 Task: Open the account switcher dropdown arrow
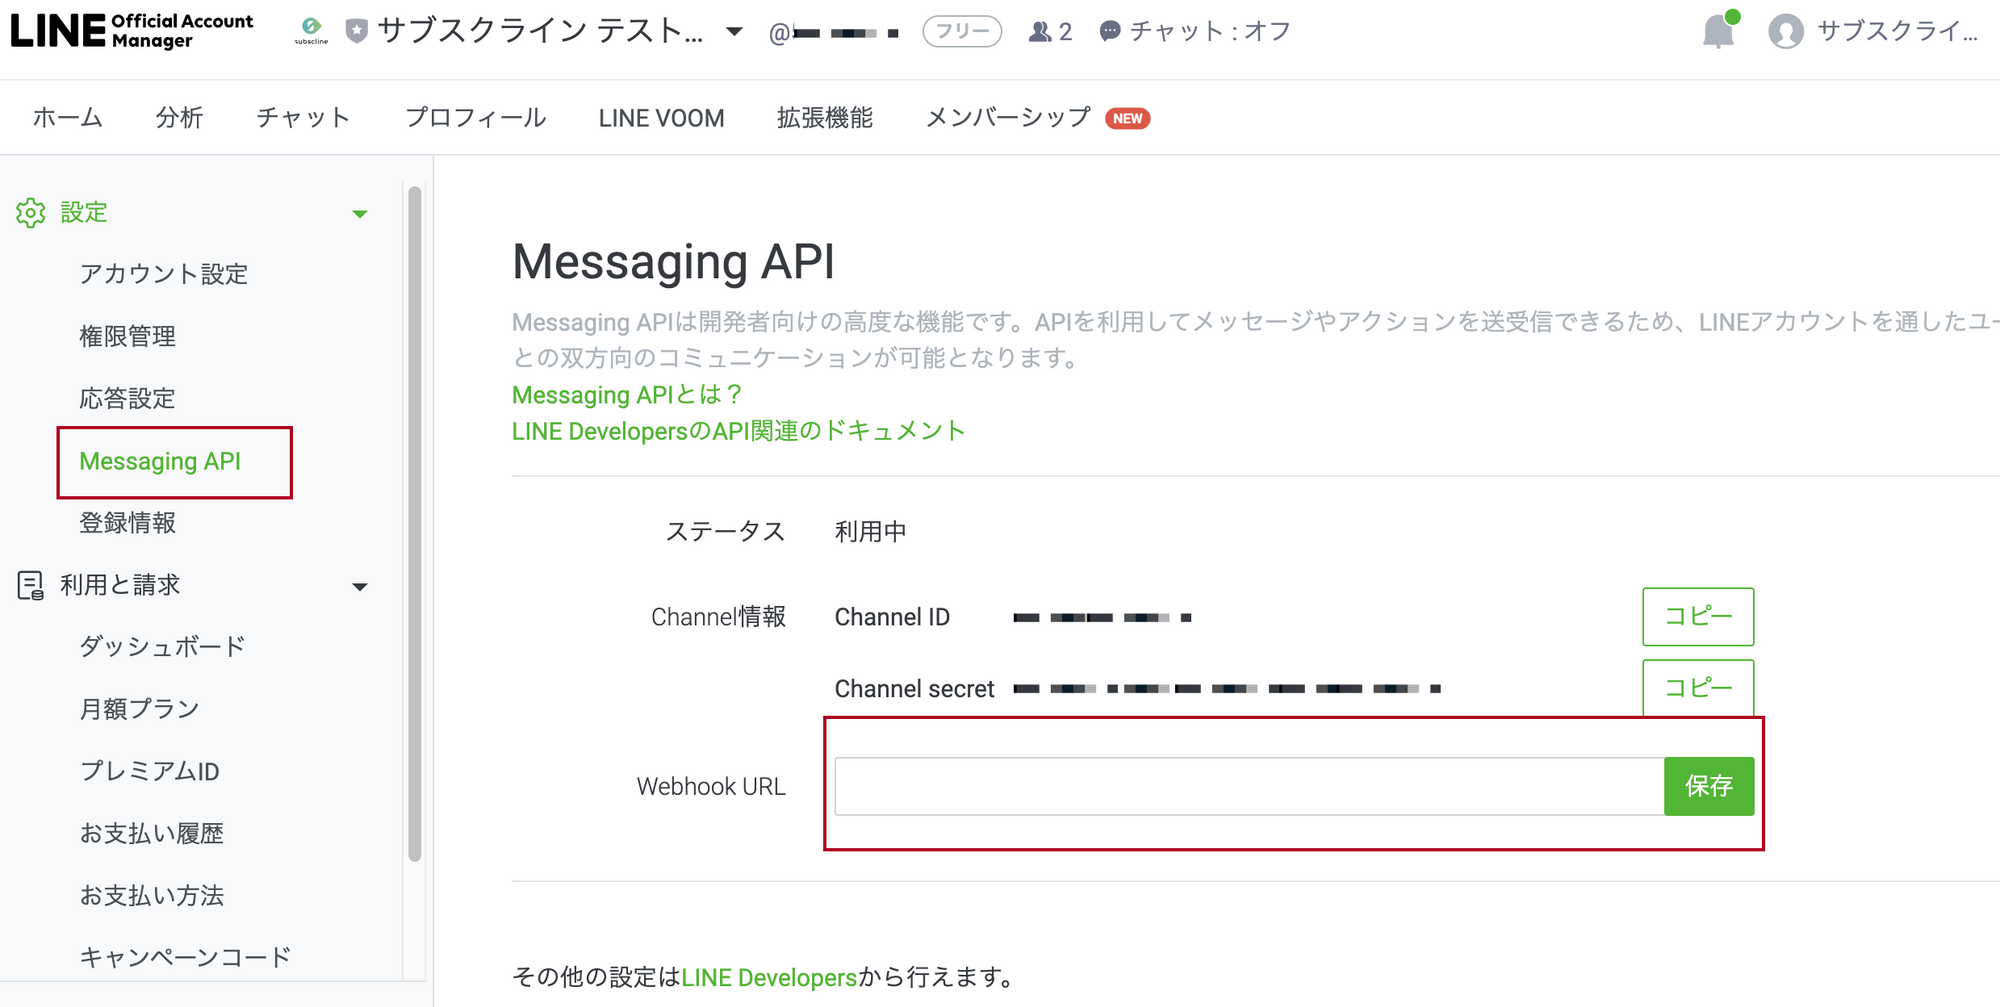pos(734,32)
